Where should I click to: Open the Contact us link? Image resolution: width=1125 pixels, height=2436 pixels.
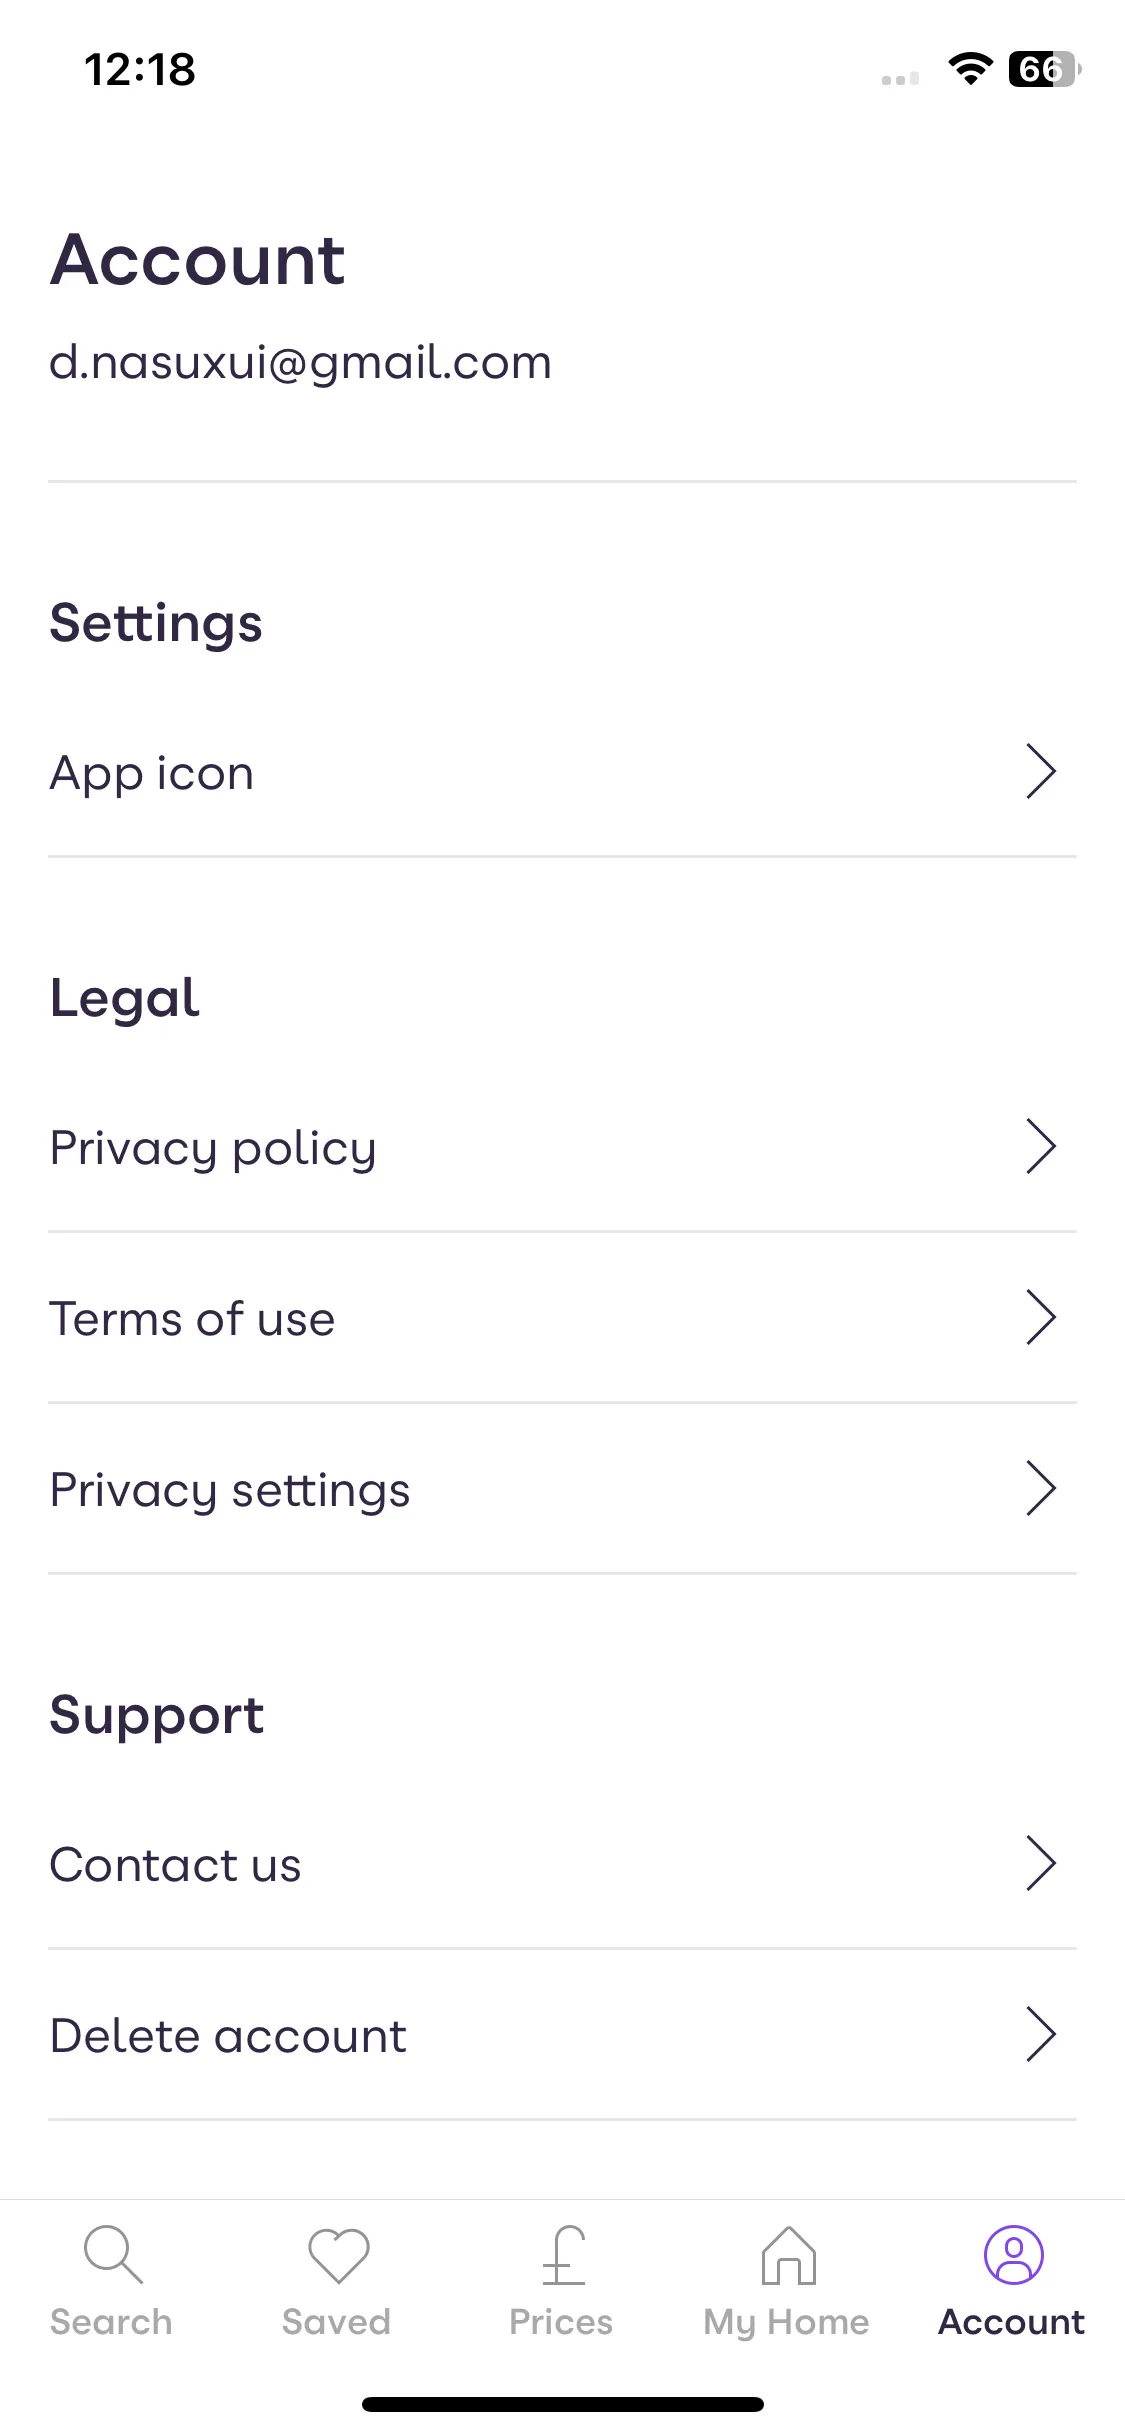tap(562, 1864)
